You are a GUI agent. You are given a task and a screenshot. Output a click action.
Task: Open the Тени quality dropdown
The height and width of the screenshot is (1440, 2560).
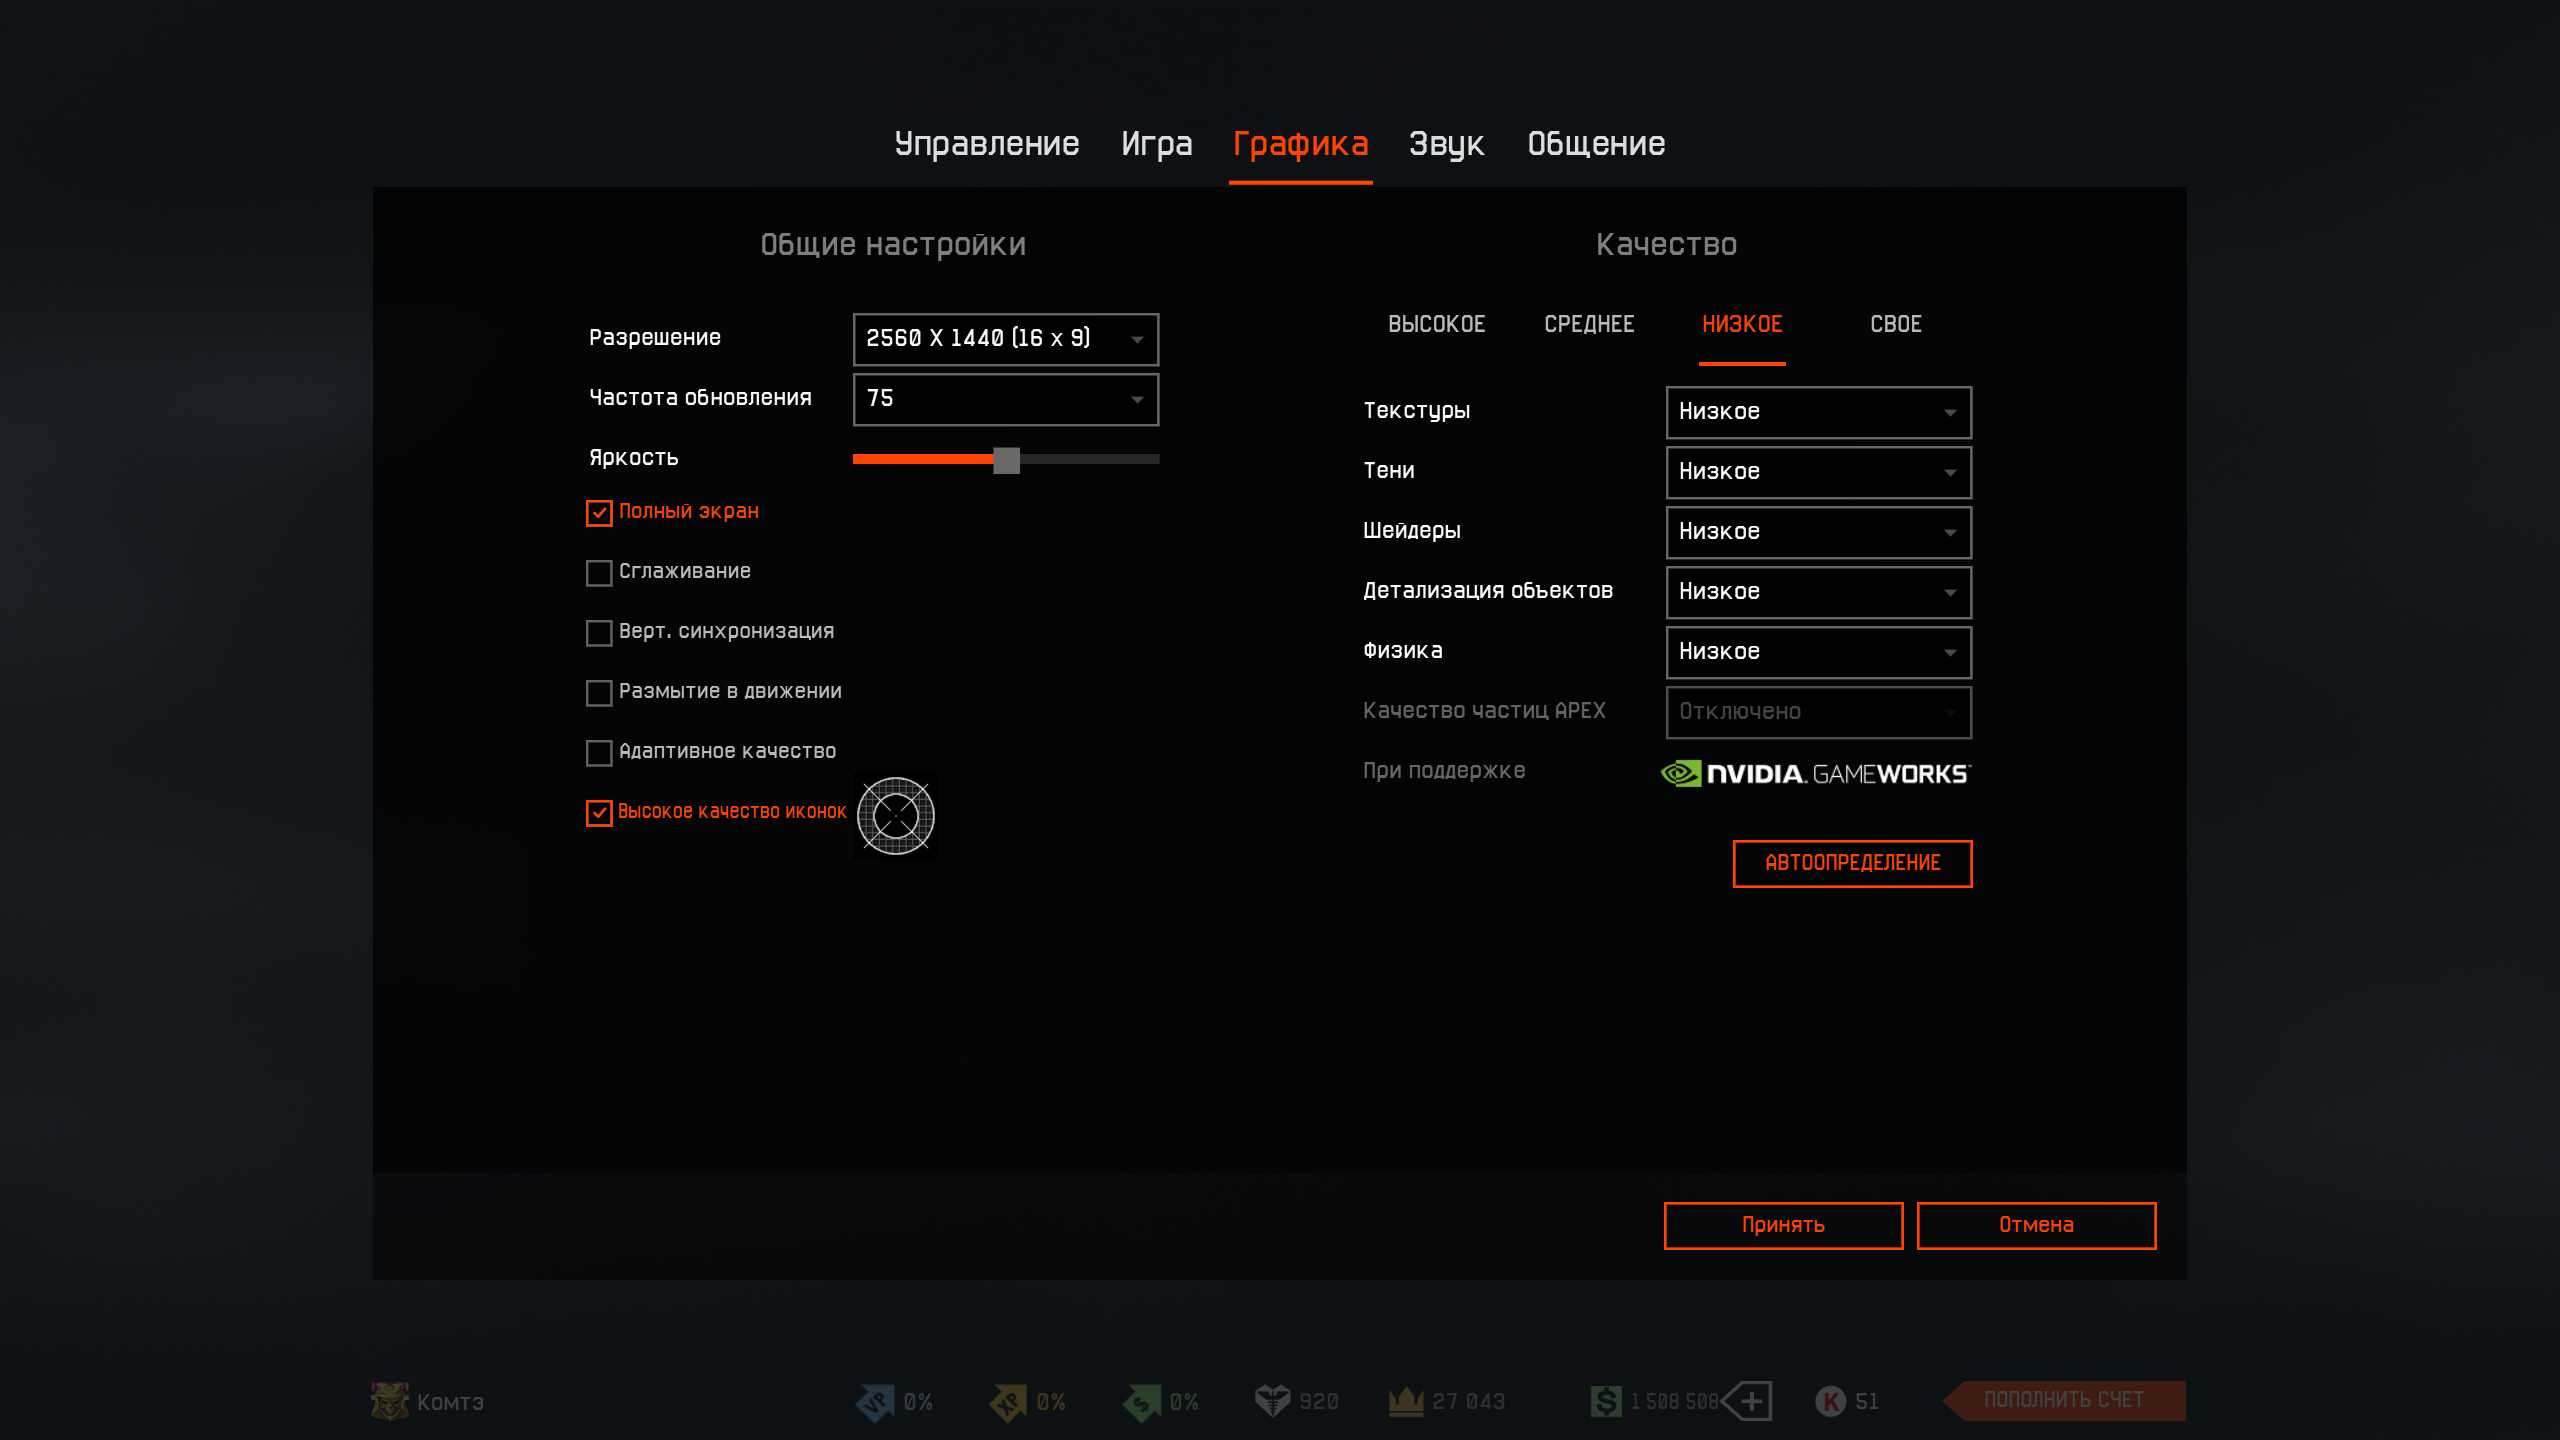tap(1819, 472)
